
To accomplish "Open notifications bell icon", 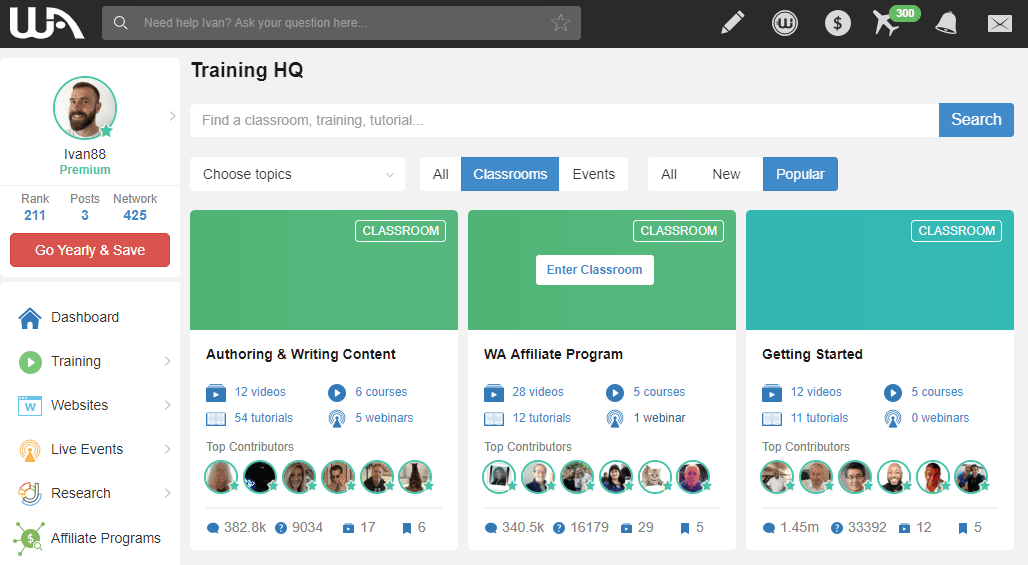I will pos(946,23).
